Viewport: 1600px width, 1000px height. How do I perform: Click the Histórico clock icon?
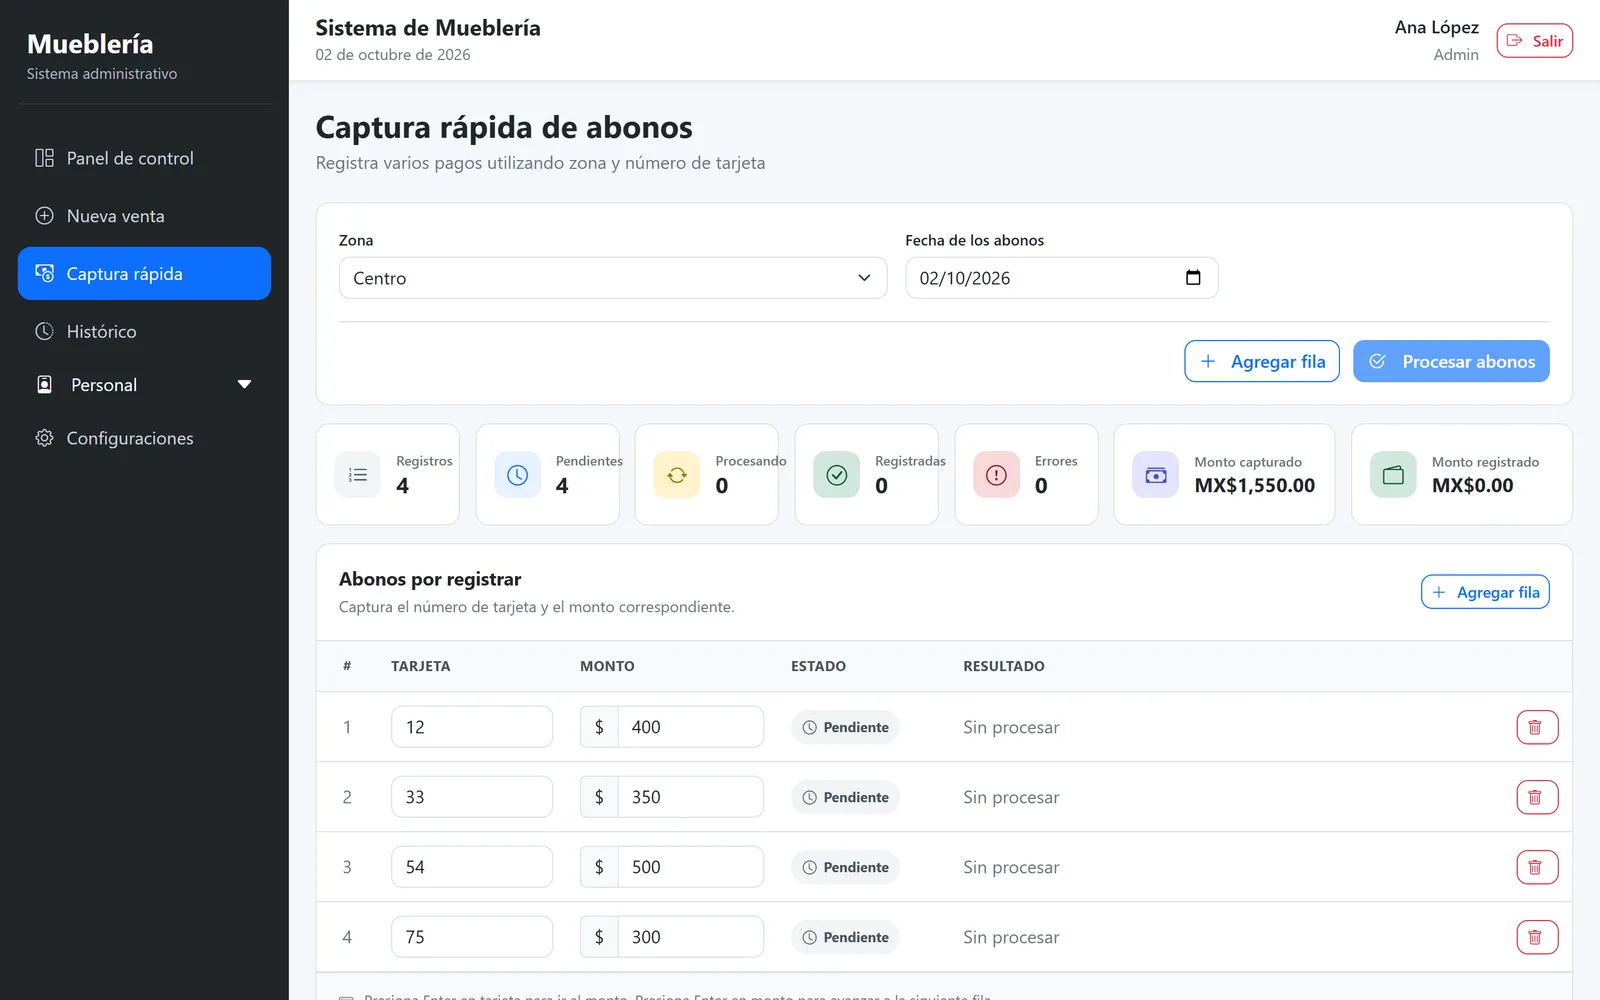coord(44,331)
